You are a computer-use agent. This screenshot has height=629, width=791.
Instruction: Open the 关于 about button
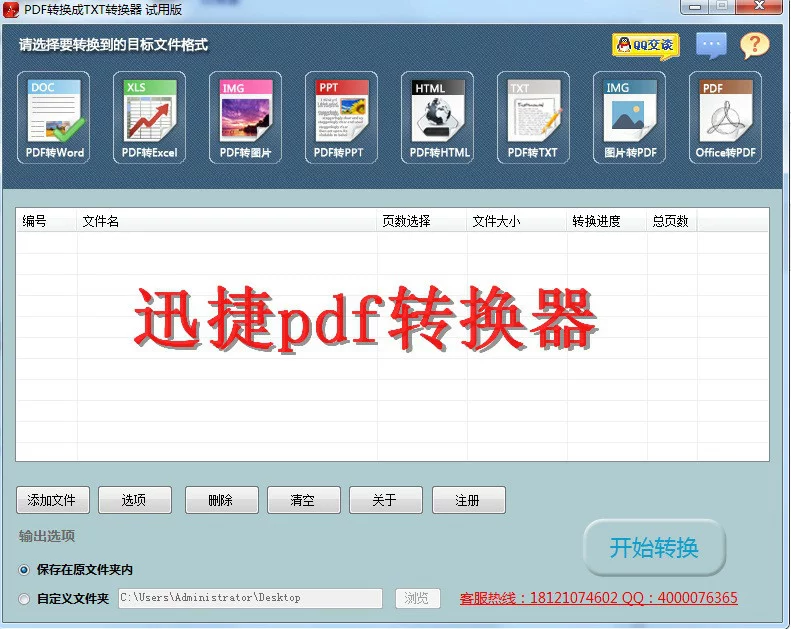click(386, 500)
